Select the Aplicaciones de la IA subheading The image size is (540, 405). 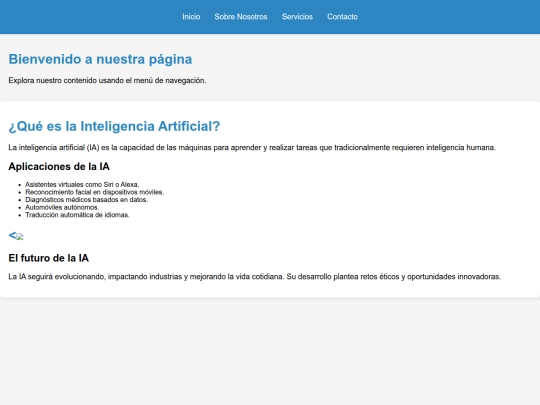point(59,166)
